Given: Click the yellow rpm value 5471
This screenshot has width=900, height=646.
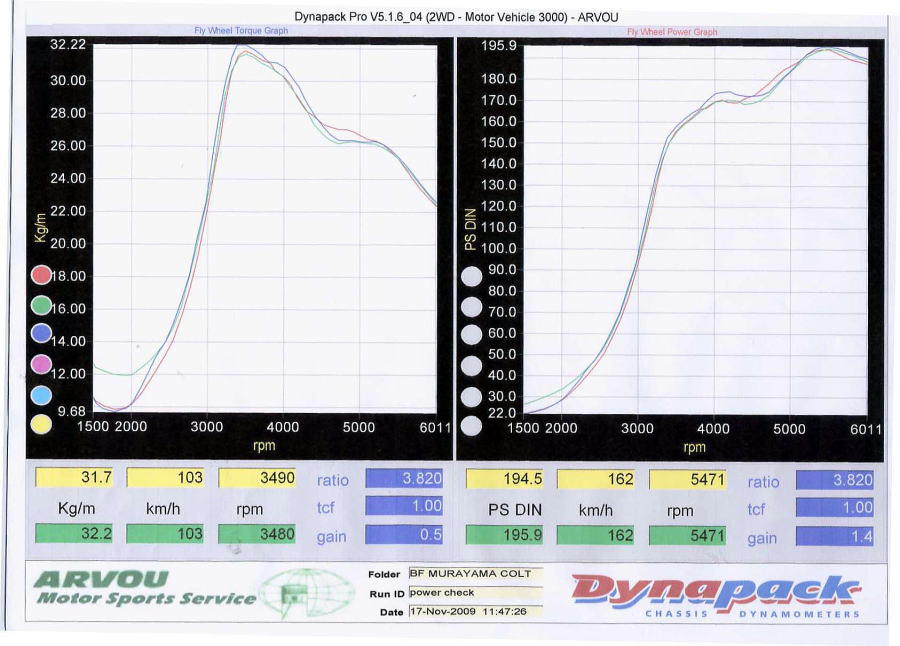Looking at the screenshot, I should [x=688, y=479].
